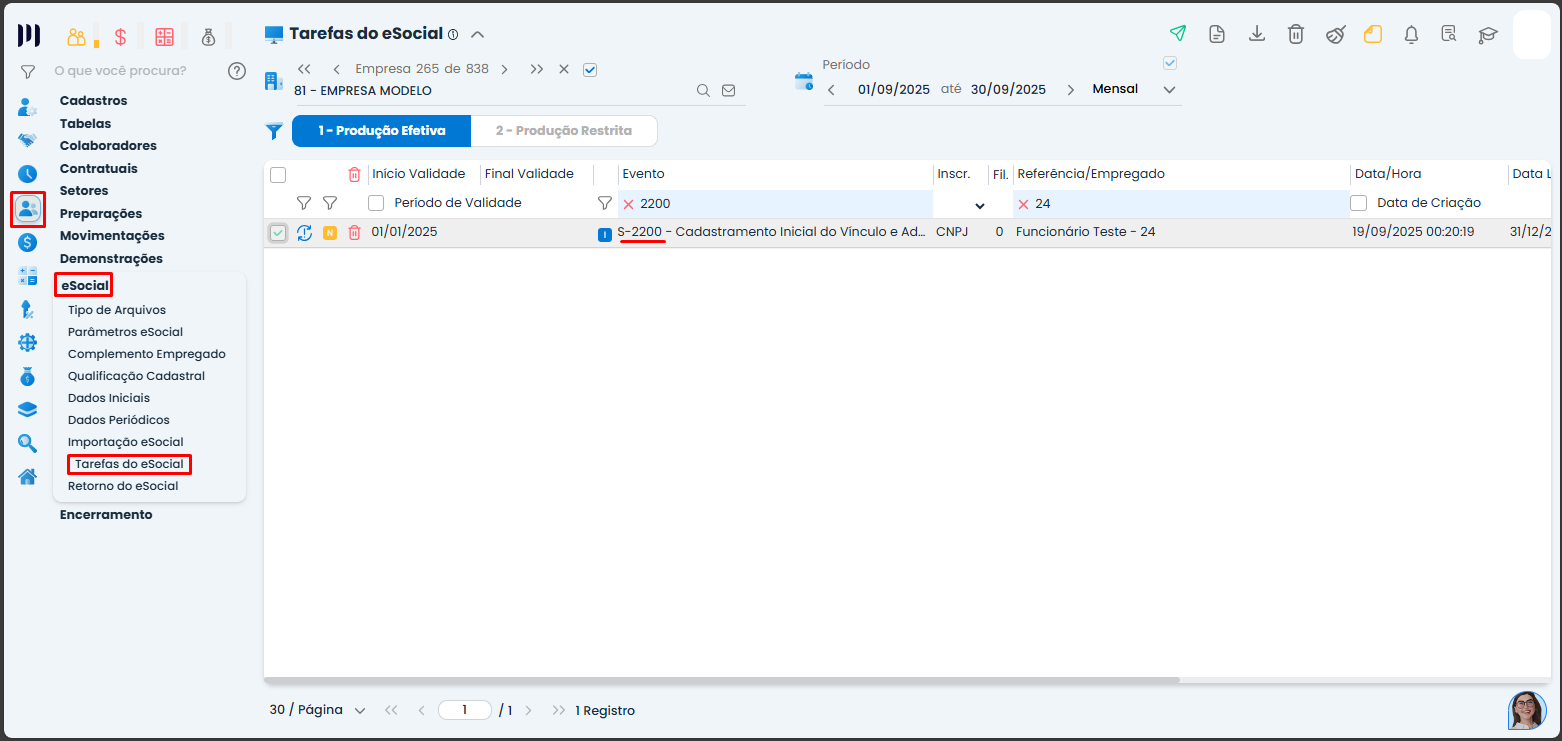Click the home icon in left sidebar

27,476
